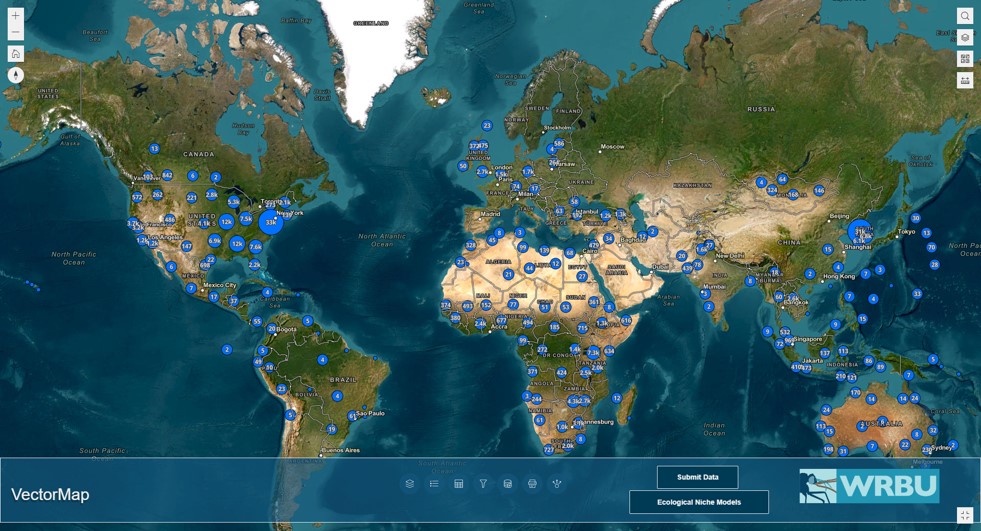Click the WRBU logo

point(869,486)
